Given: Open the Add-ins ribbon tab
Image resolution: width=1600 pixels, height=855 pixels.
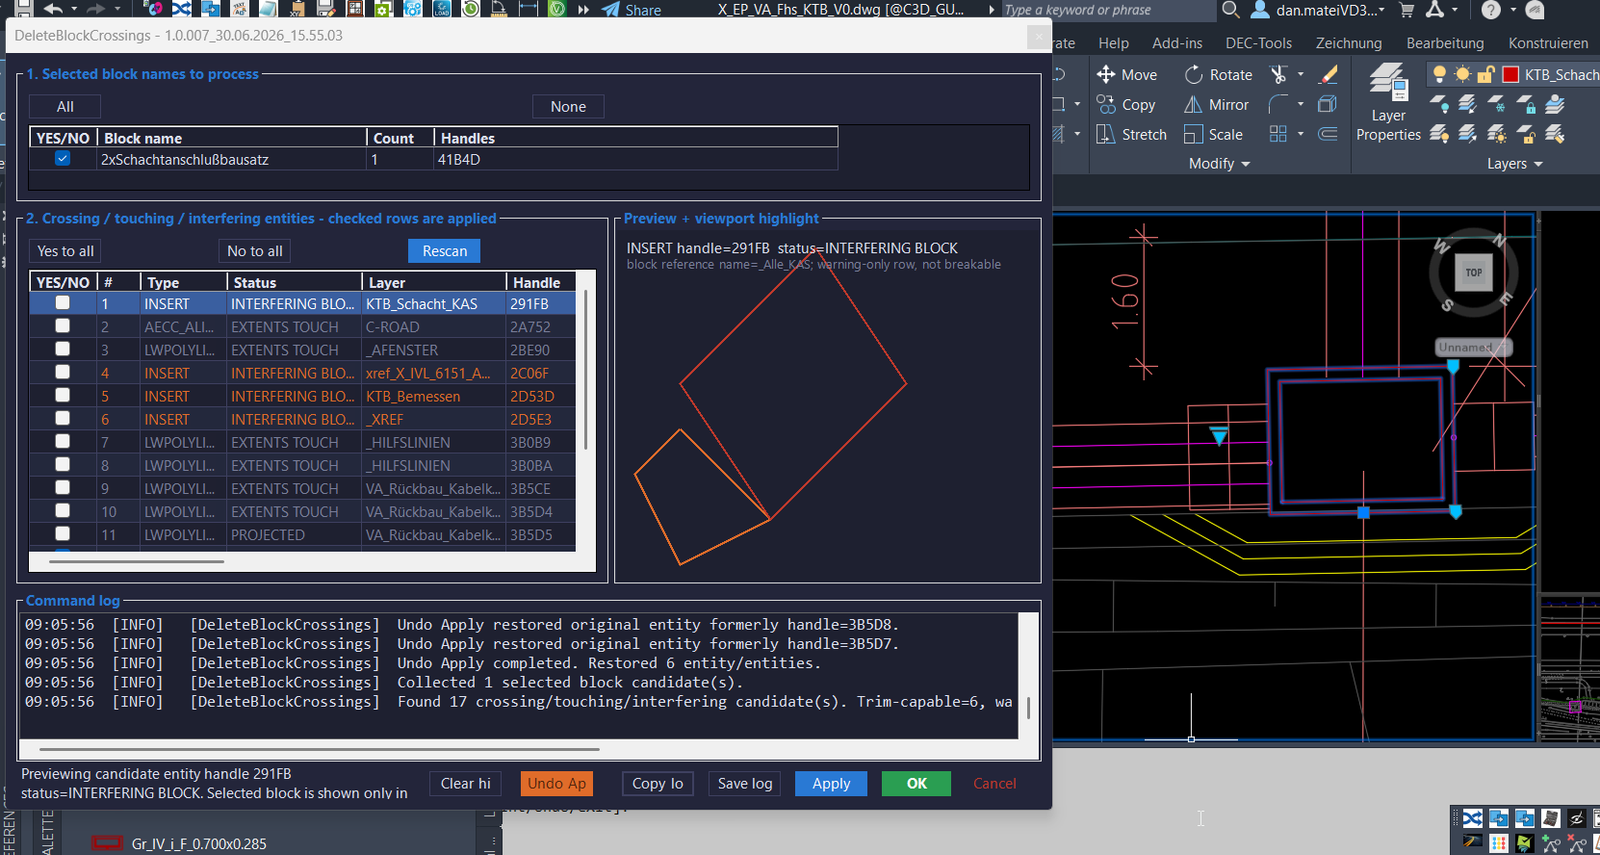Looking at the screenshot, I should click(x=1177, y=43).
